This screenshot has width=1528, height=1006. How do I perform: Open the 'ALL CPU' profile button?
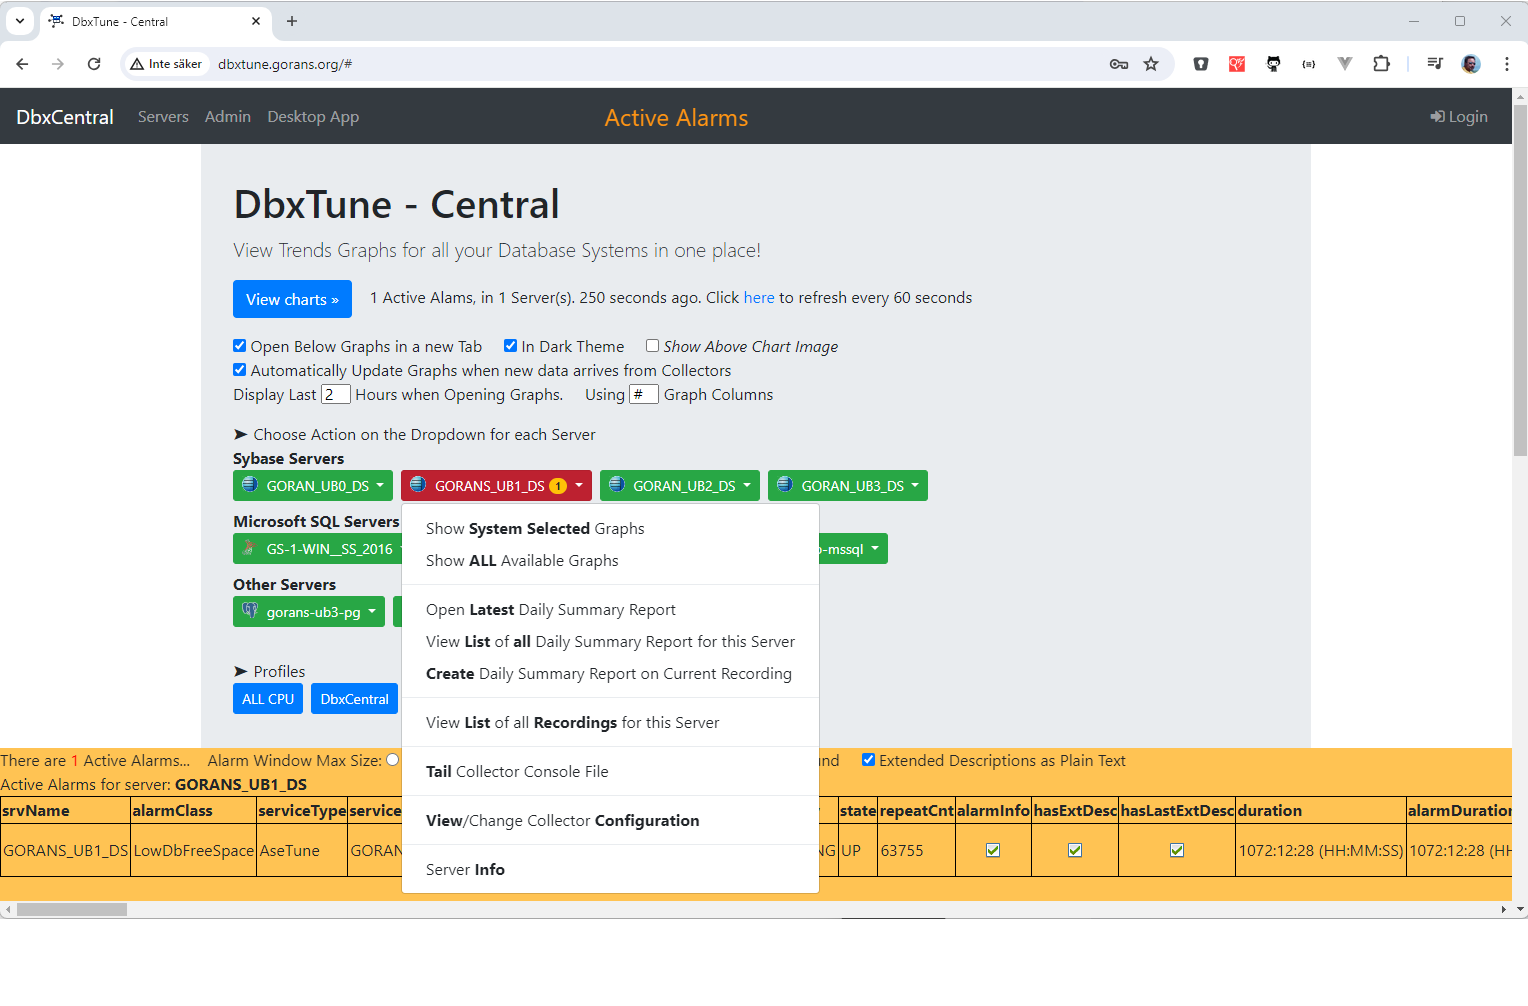(x=268, y=699)
